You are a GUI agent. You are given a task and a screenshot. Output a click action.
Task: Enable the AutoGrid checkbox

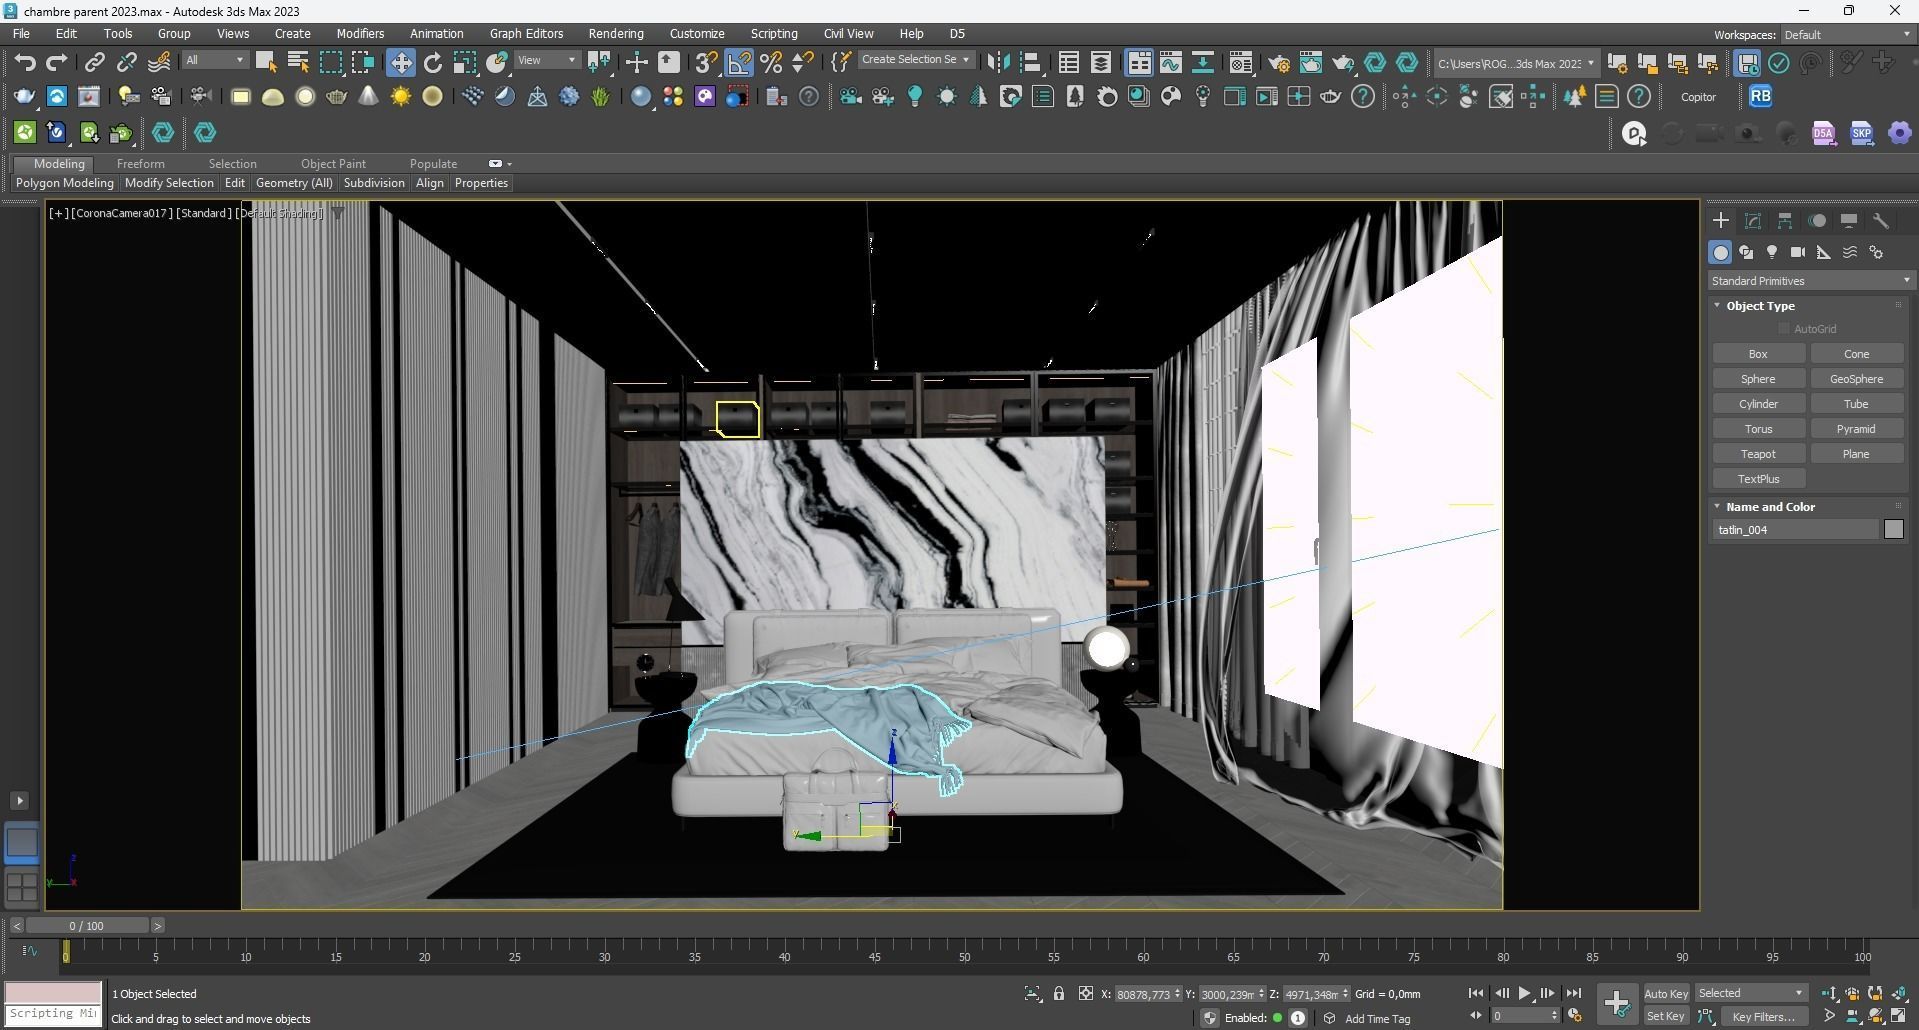pos(1784,329)
